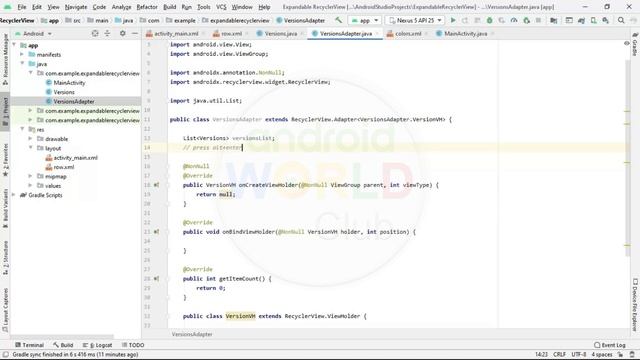Open the Event Log
The width and height of the screenshot is (640, 360).
(610, 345)
